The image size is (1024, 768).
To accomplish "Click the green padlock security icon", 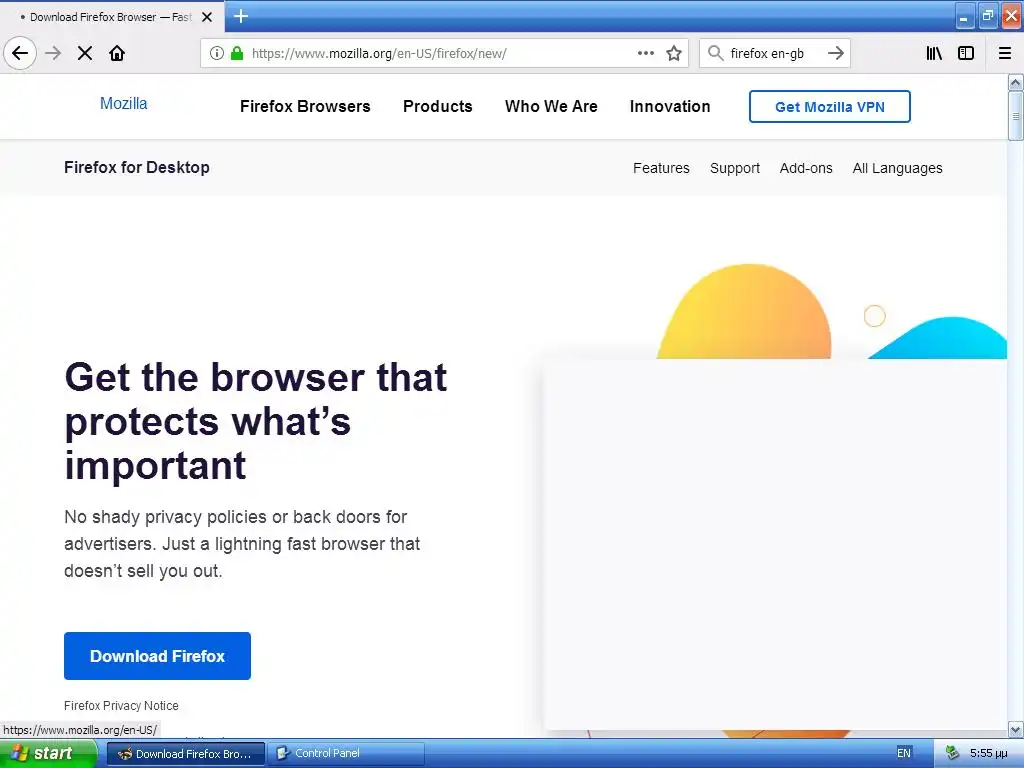I will pos(237,53).
